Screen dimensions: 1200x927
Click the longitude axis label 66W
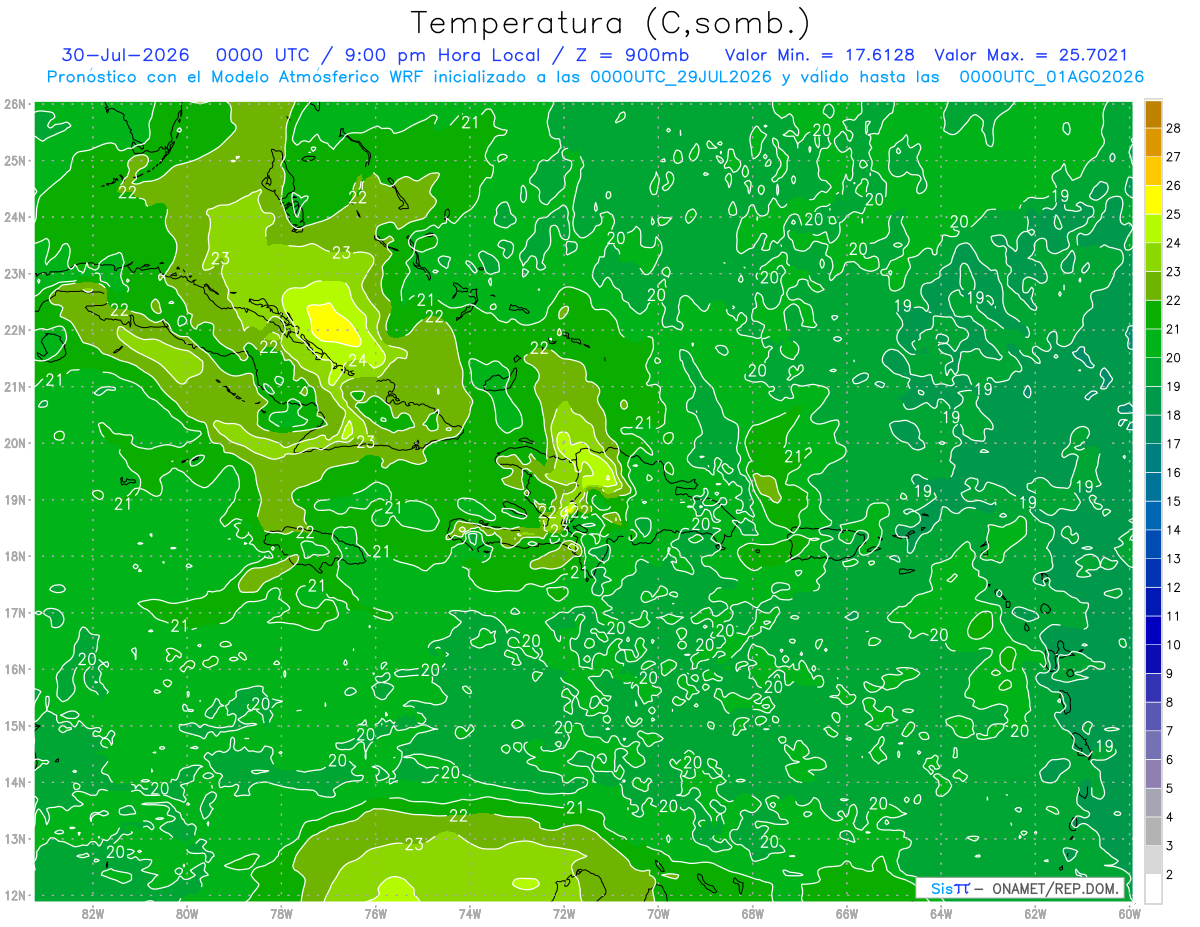tap(847, 913)
